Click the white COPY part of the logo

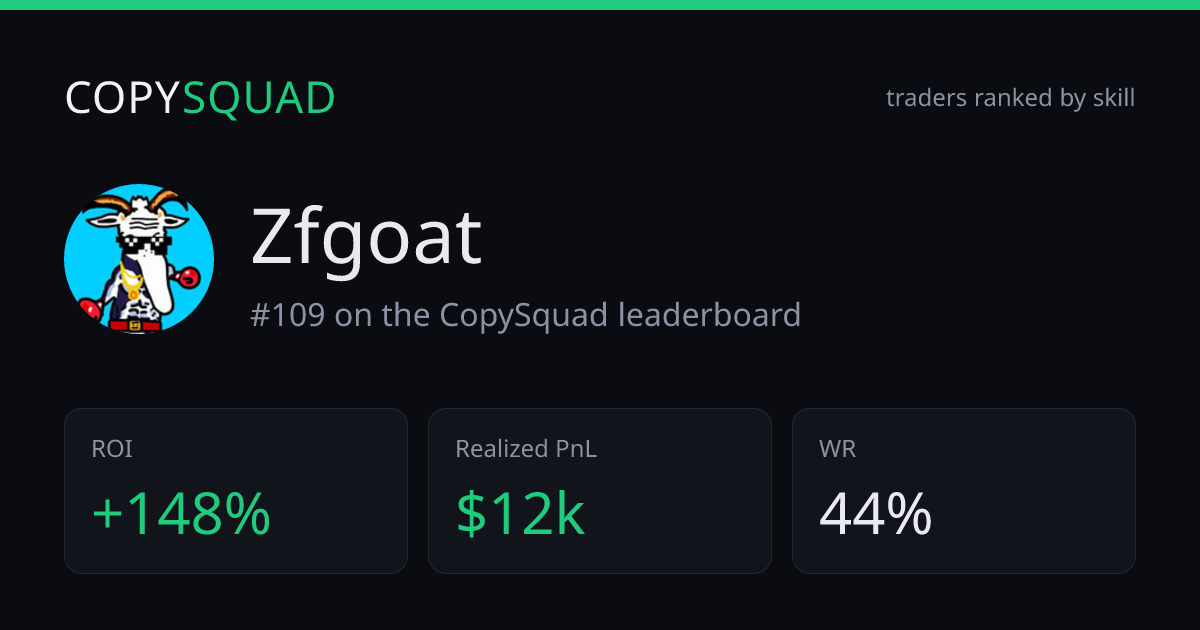123,98
